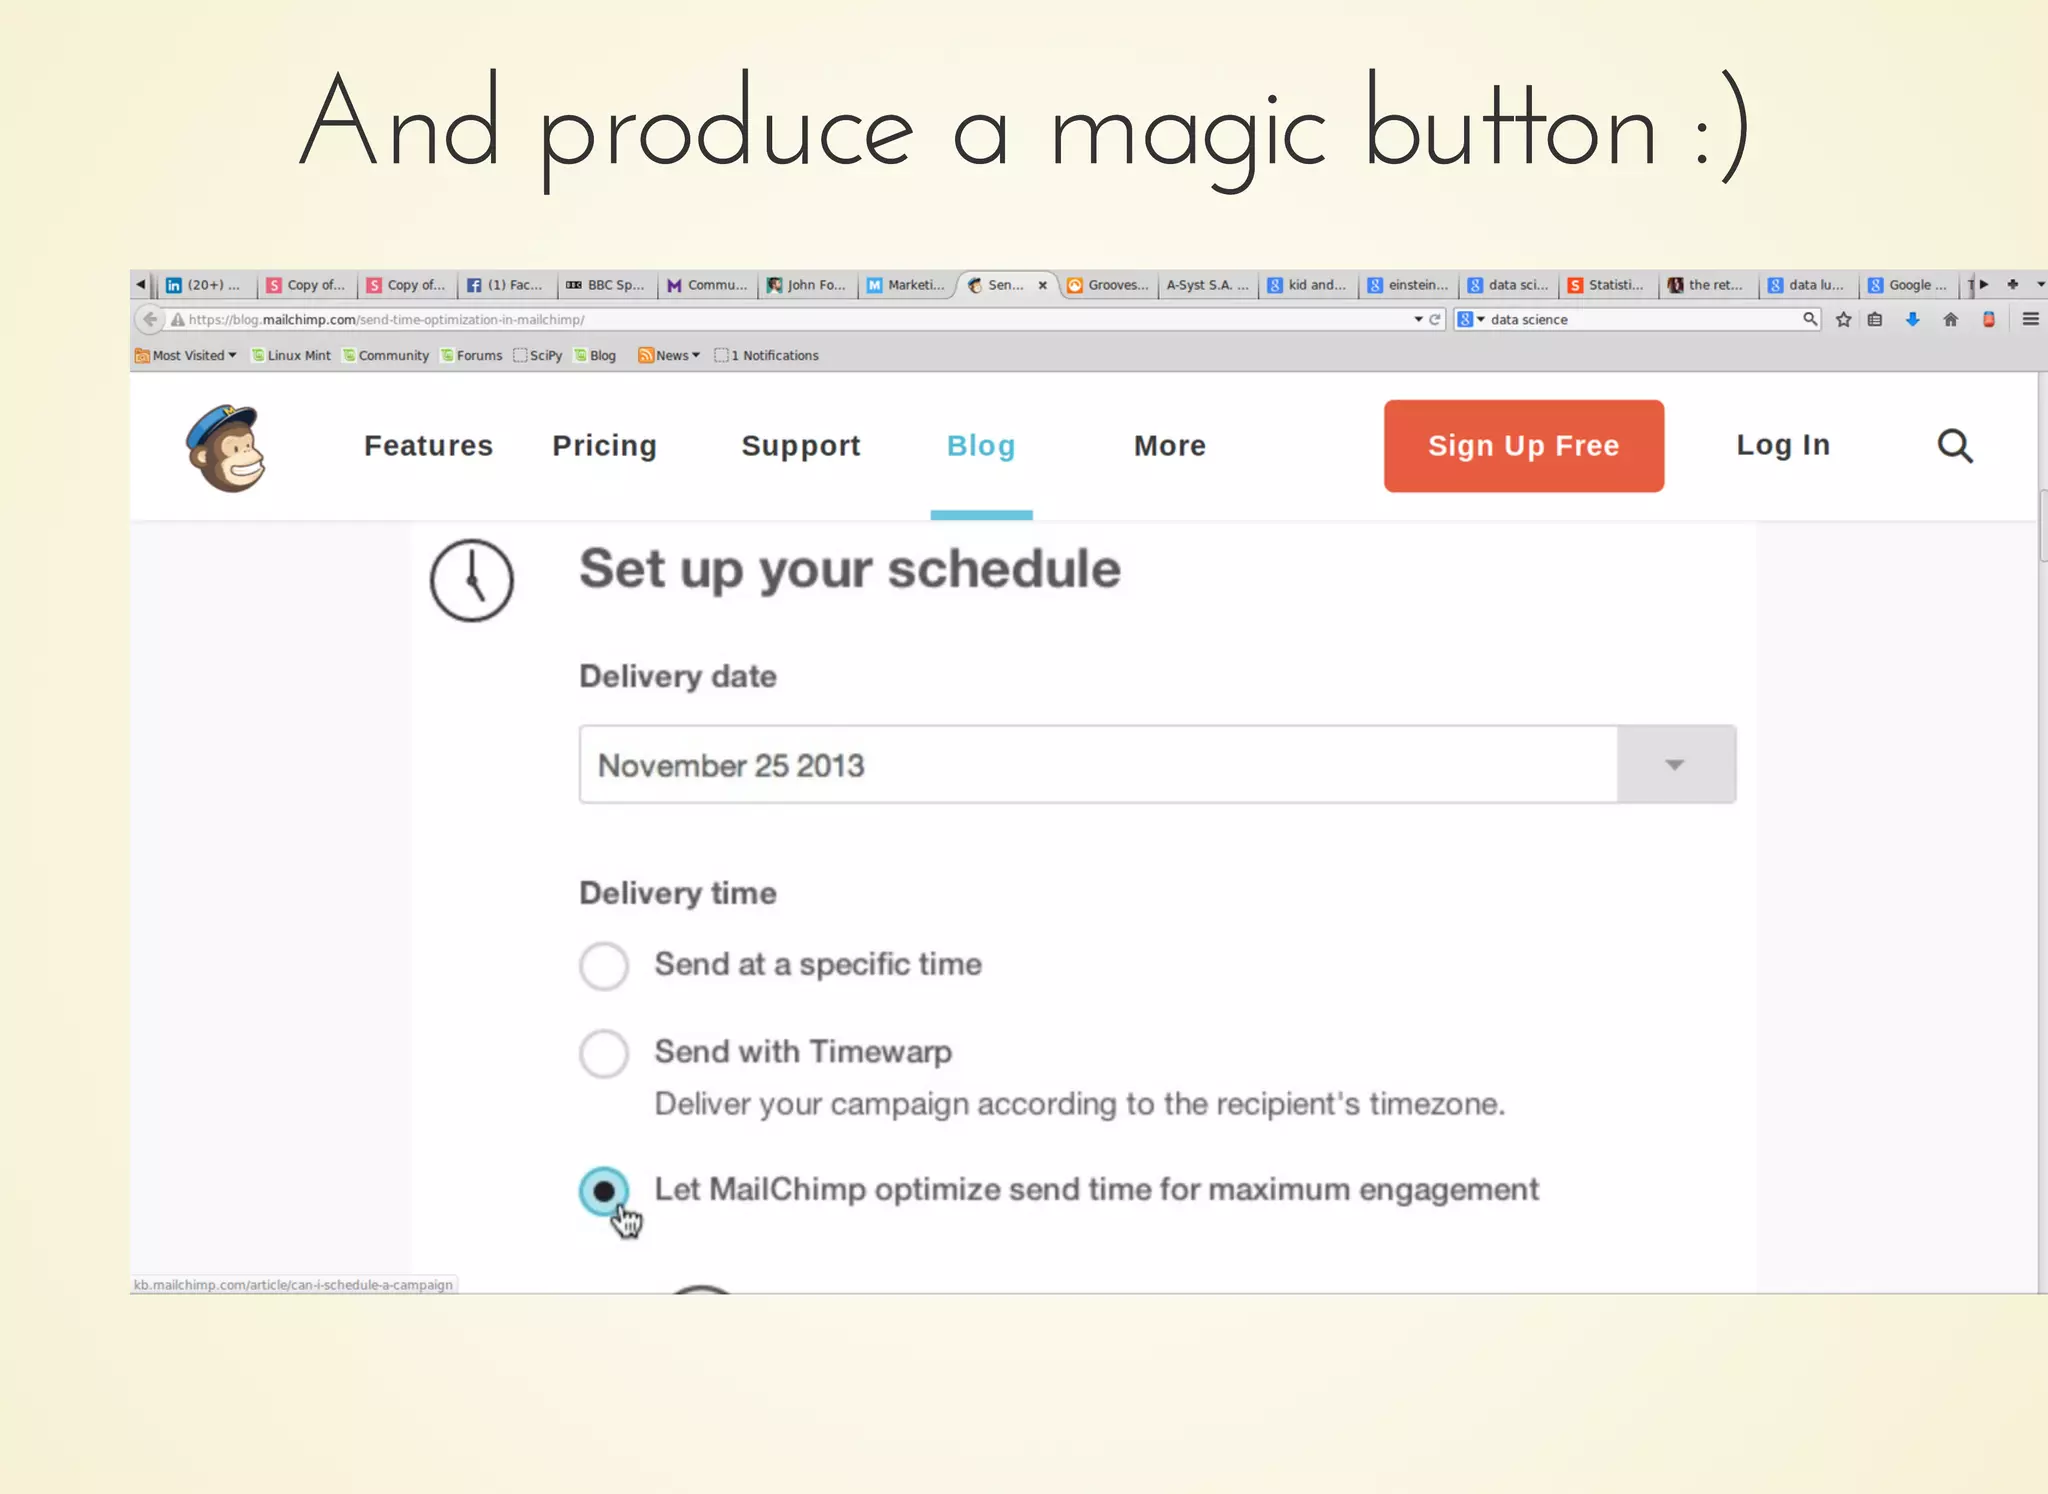Open the Most Visited bookmarks dropdown
Image resolution: width=2048 pixels, height=1494 pixels.
[186, 355]
